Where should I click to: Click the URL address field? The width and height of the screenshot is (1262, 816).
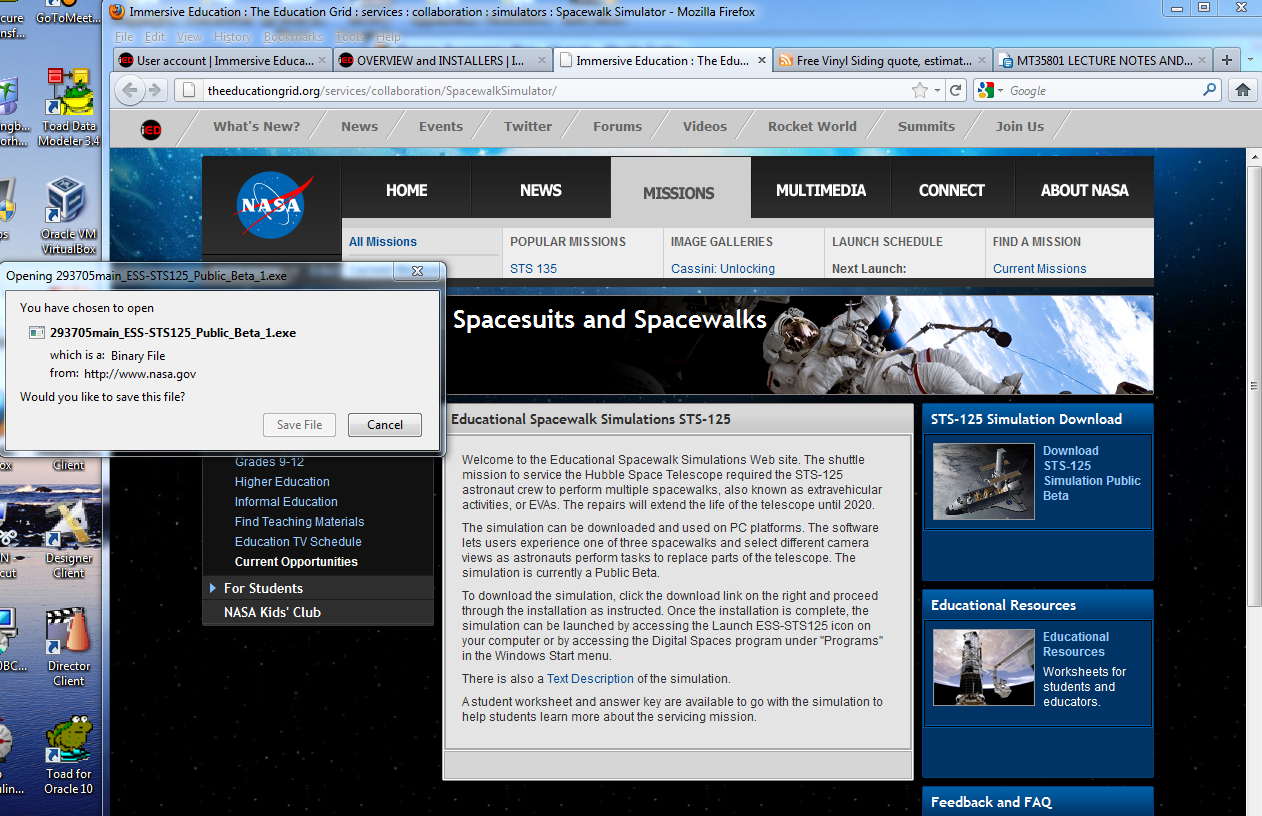(555, 90)
